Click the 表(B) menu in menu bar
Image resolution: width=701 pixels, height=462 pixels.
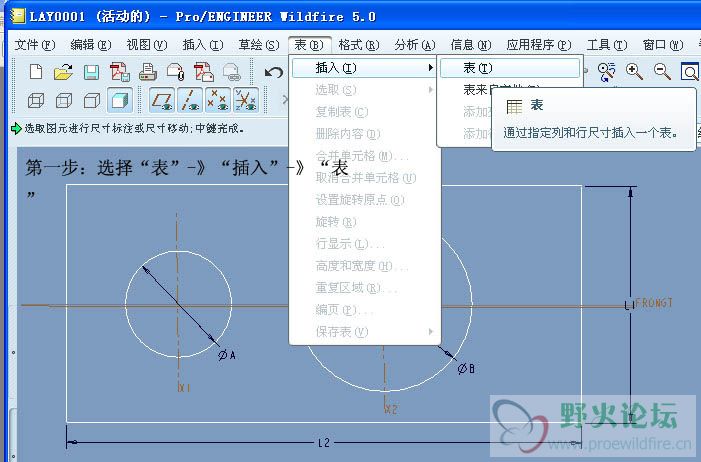pos(309,45)
